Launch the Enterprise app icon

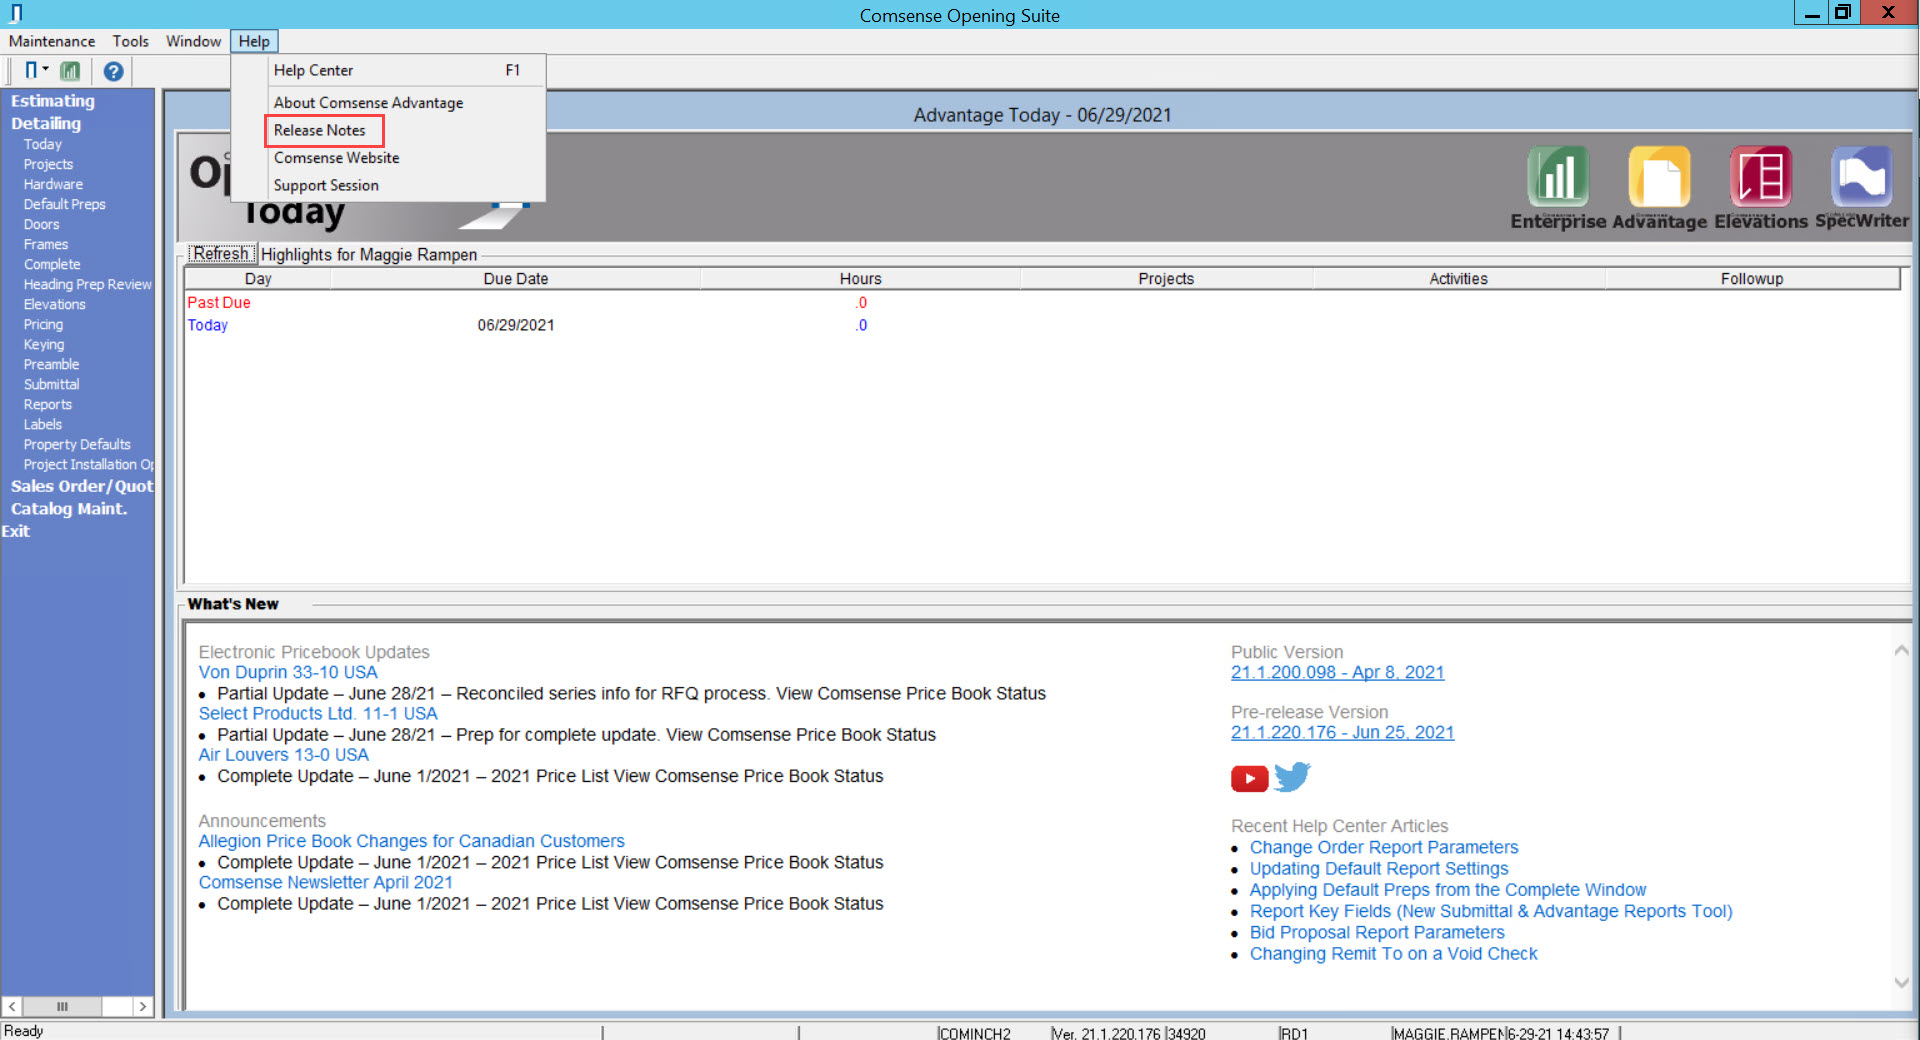(1557, 176)
